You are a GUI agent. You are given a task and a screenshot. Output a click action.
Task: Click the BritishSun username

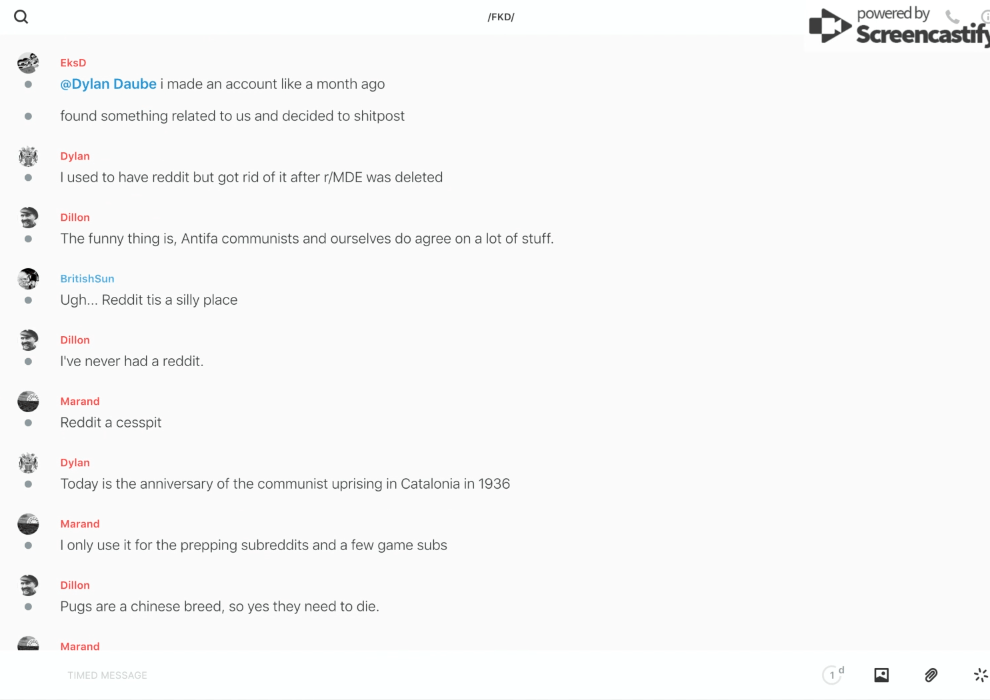point(87,279)
